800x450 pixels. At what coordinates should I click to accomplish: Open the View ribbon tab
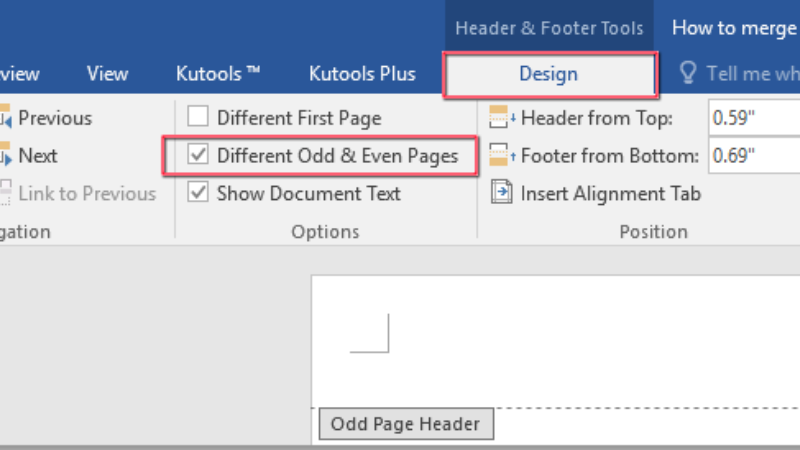pos(107,74)
